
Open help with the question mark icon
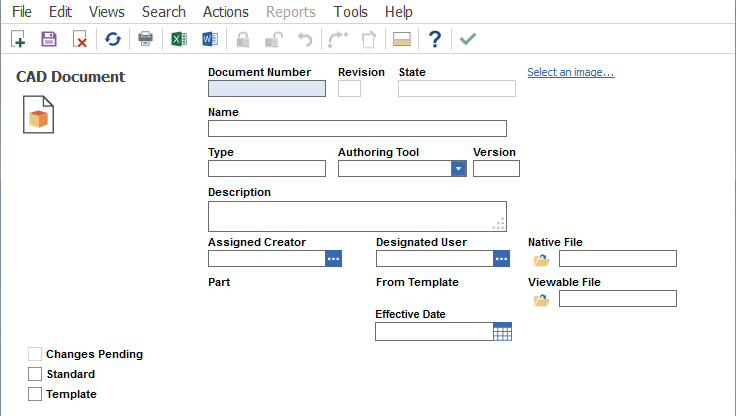434,39
